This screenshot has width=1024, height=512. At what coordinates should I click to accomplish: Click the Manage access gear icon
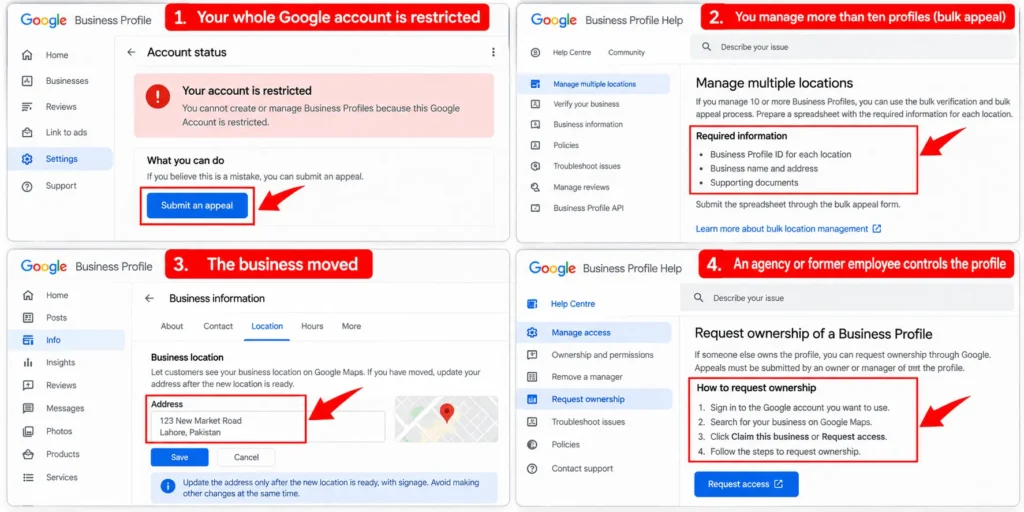pos(532,332)
